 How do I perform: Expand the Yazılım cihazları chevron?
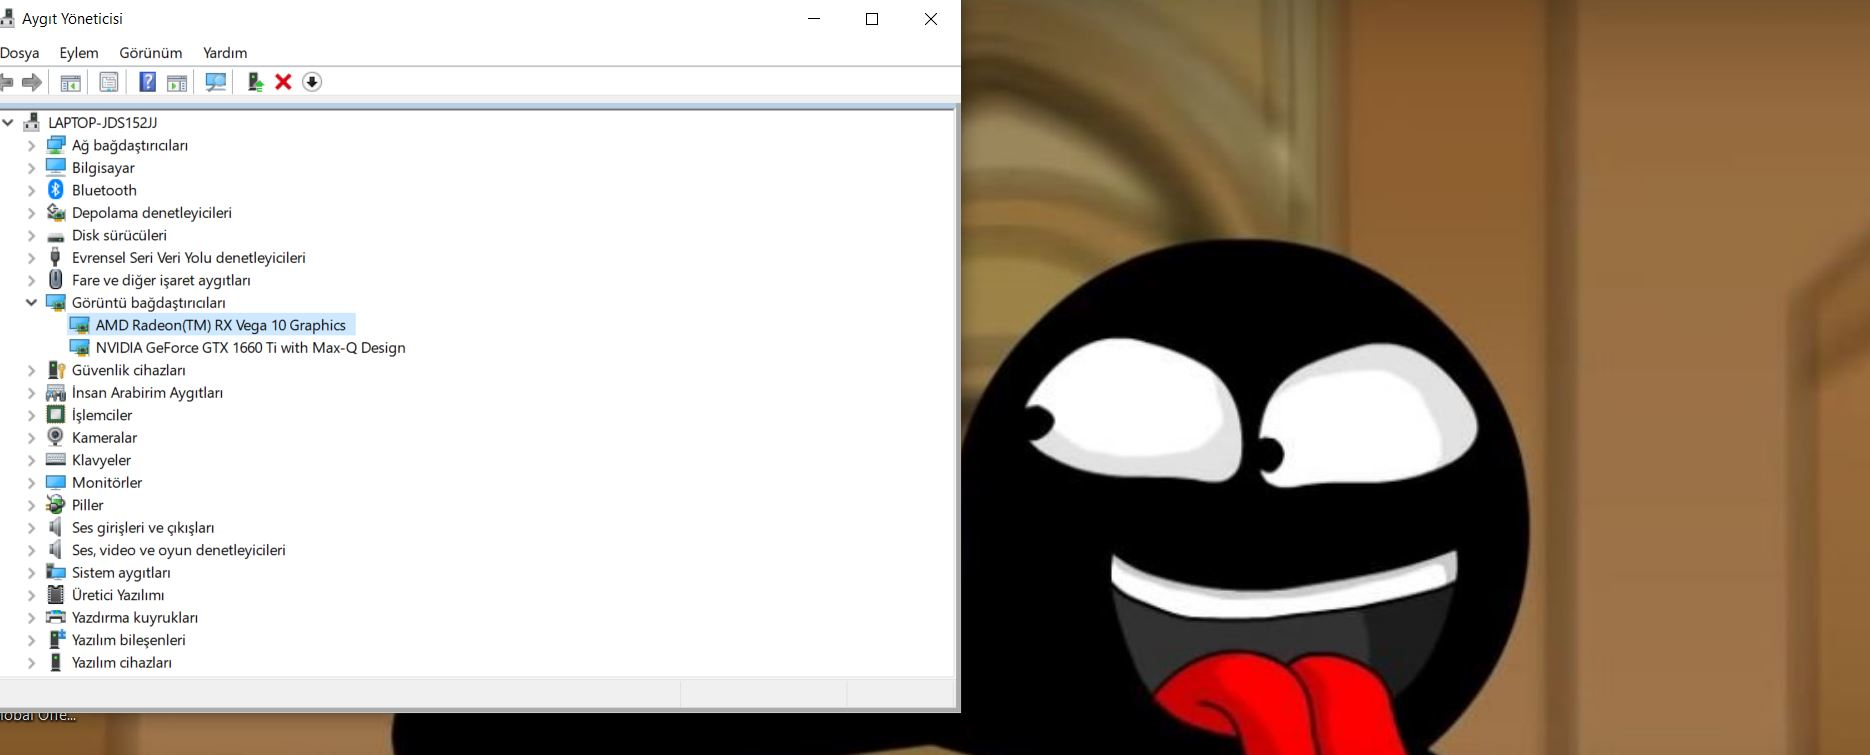(x=31, y=663)
